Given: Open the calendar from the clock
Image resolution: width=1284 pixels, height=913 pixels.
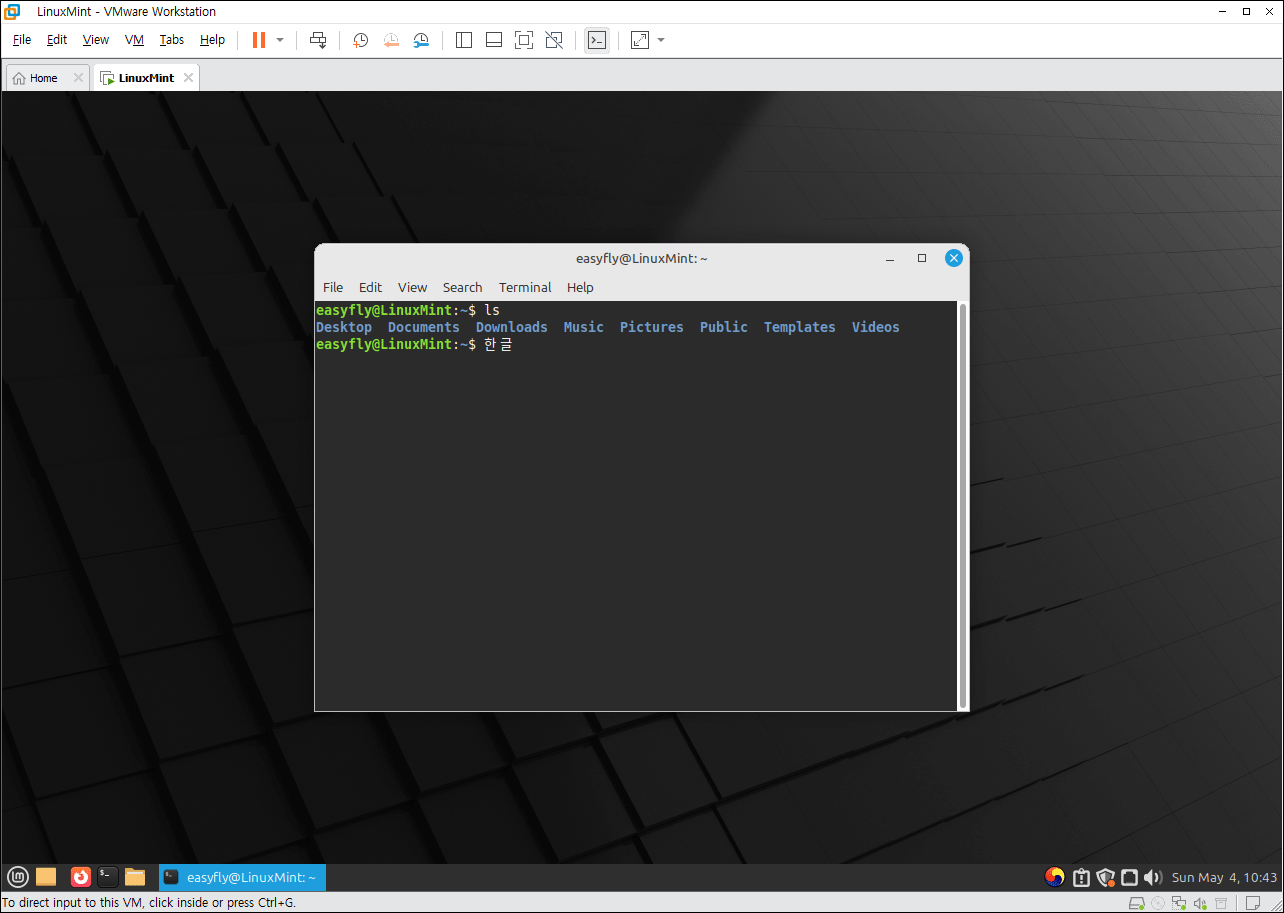Looking at the screenshot, I should click(1224, 877).
